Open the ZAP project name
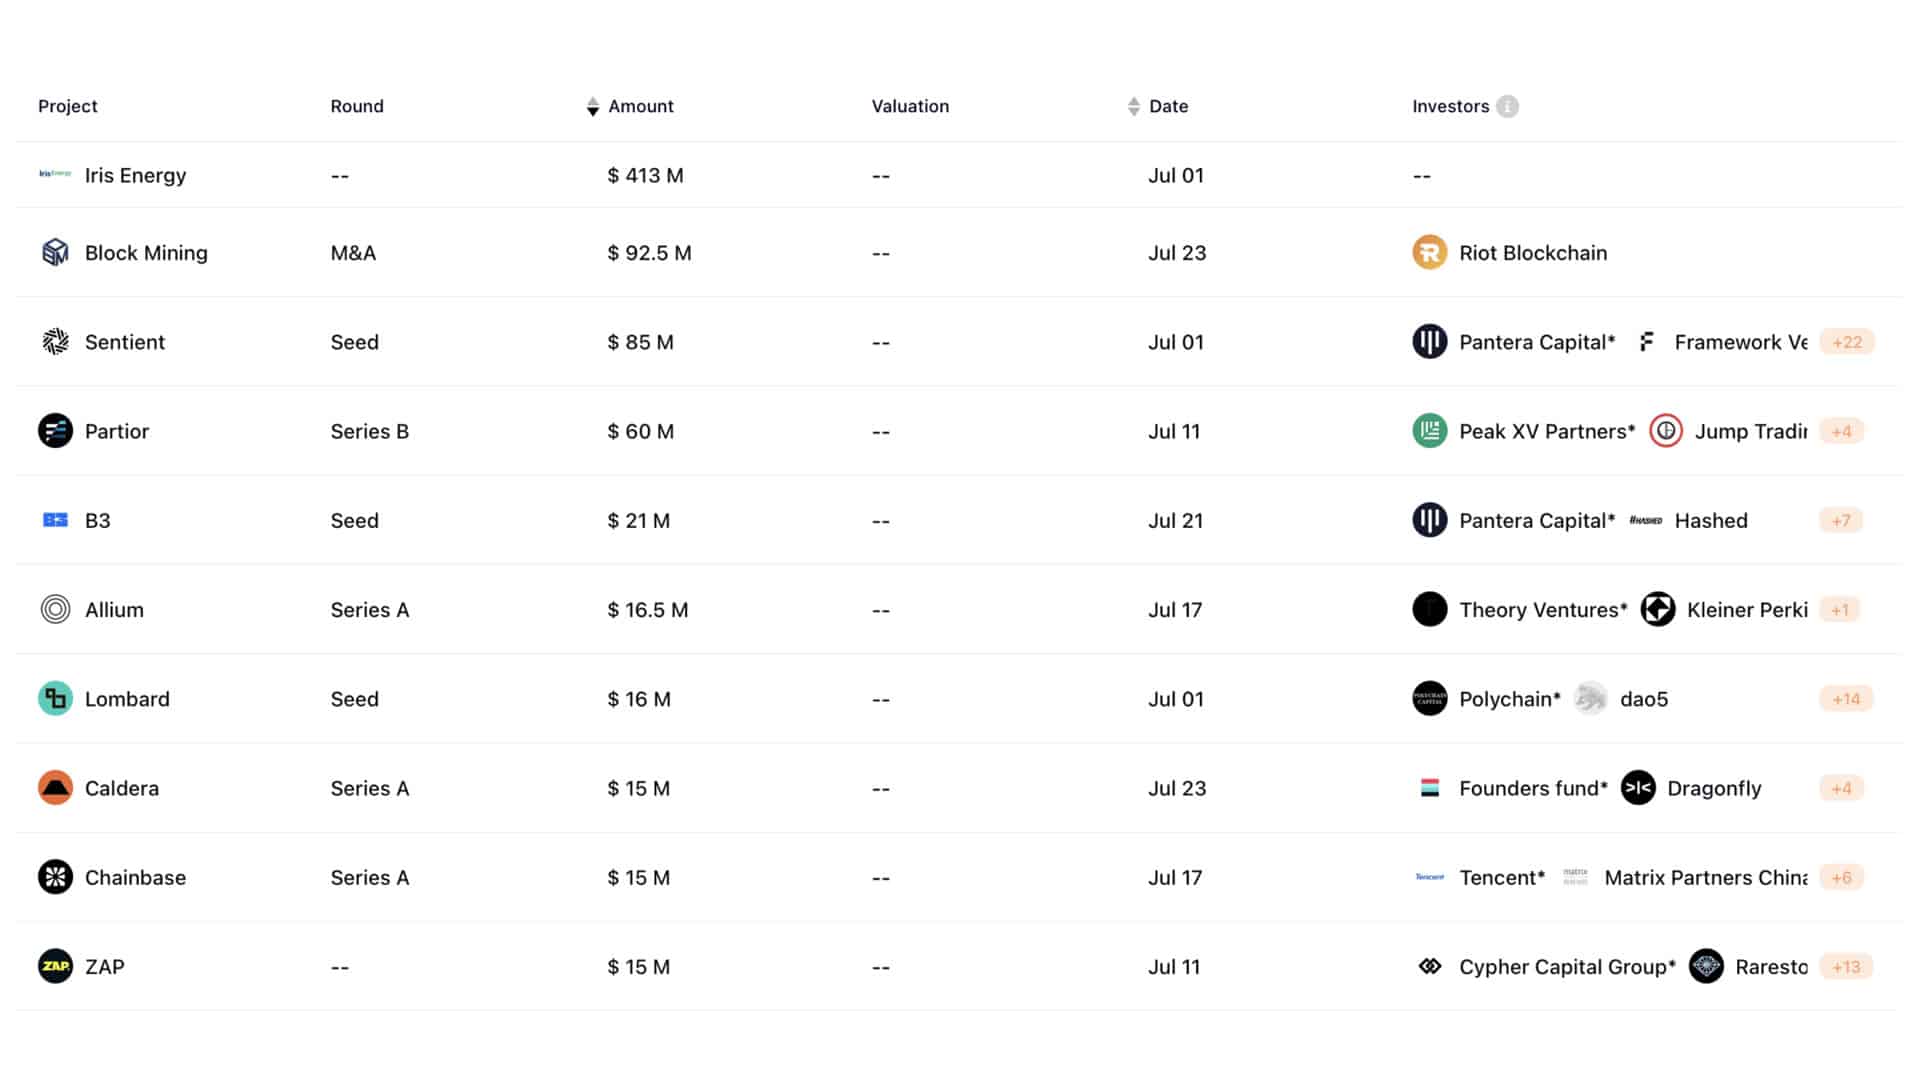The width and height of the screenshot is (1920, 1080). (105, 966)
